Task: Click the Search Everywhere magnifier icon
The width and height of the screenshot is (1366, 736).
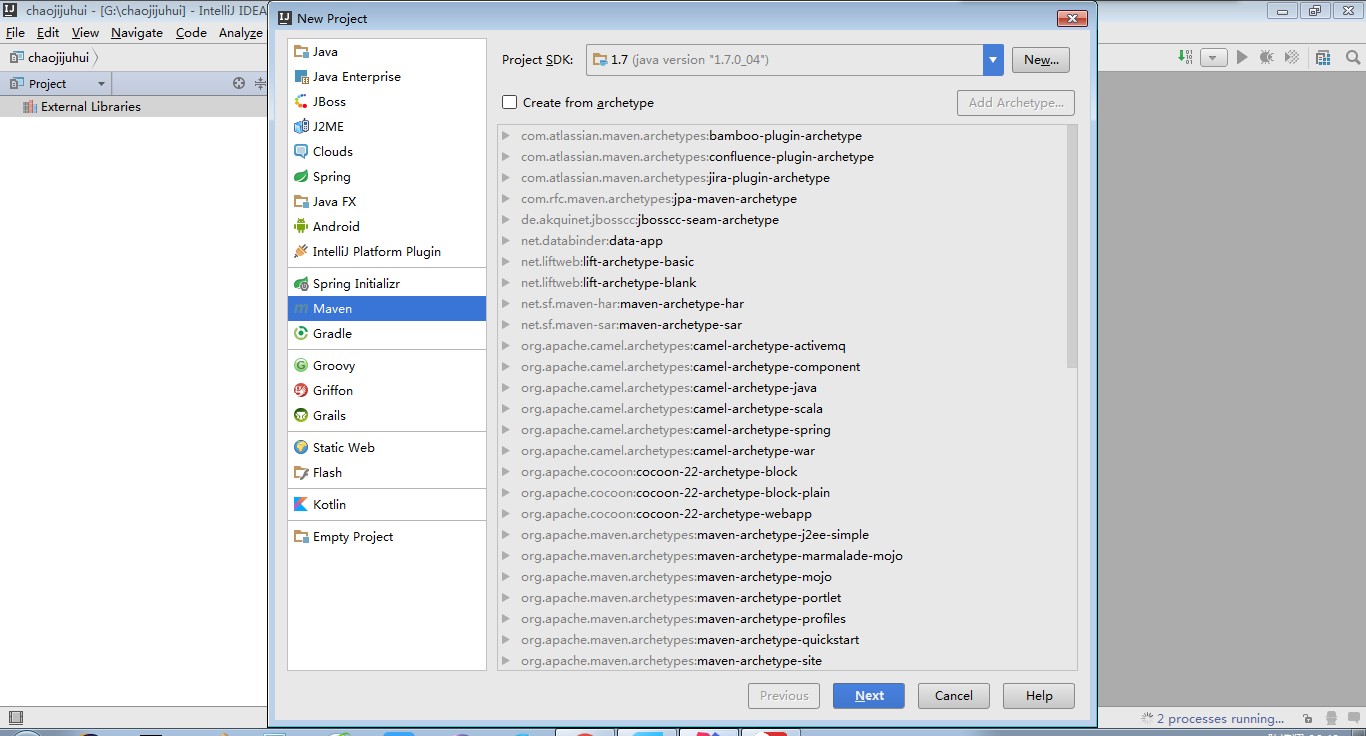Action: click(1353, 58)
